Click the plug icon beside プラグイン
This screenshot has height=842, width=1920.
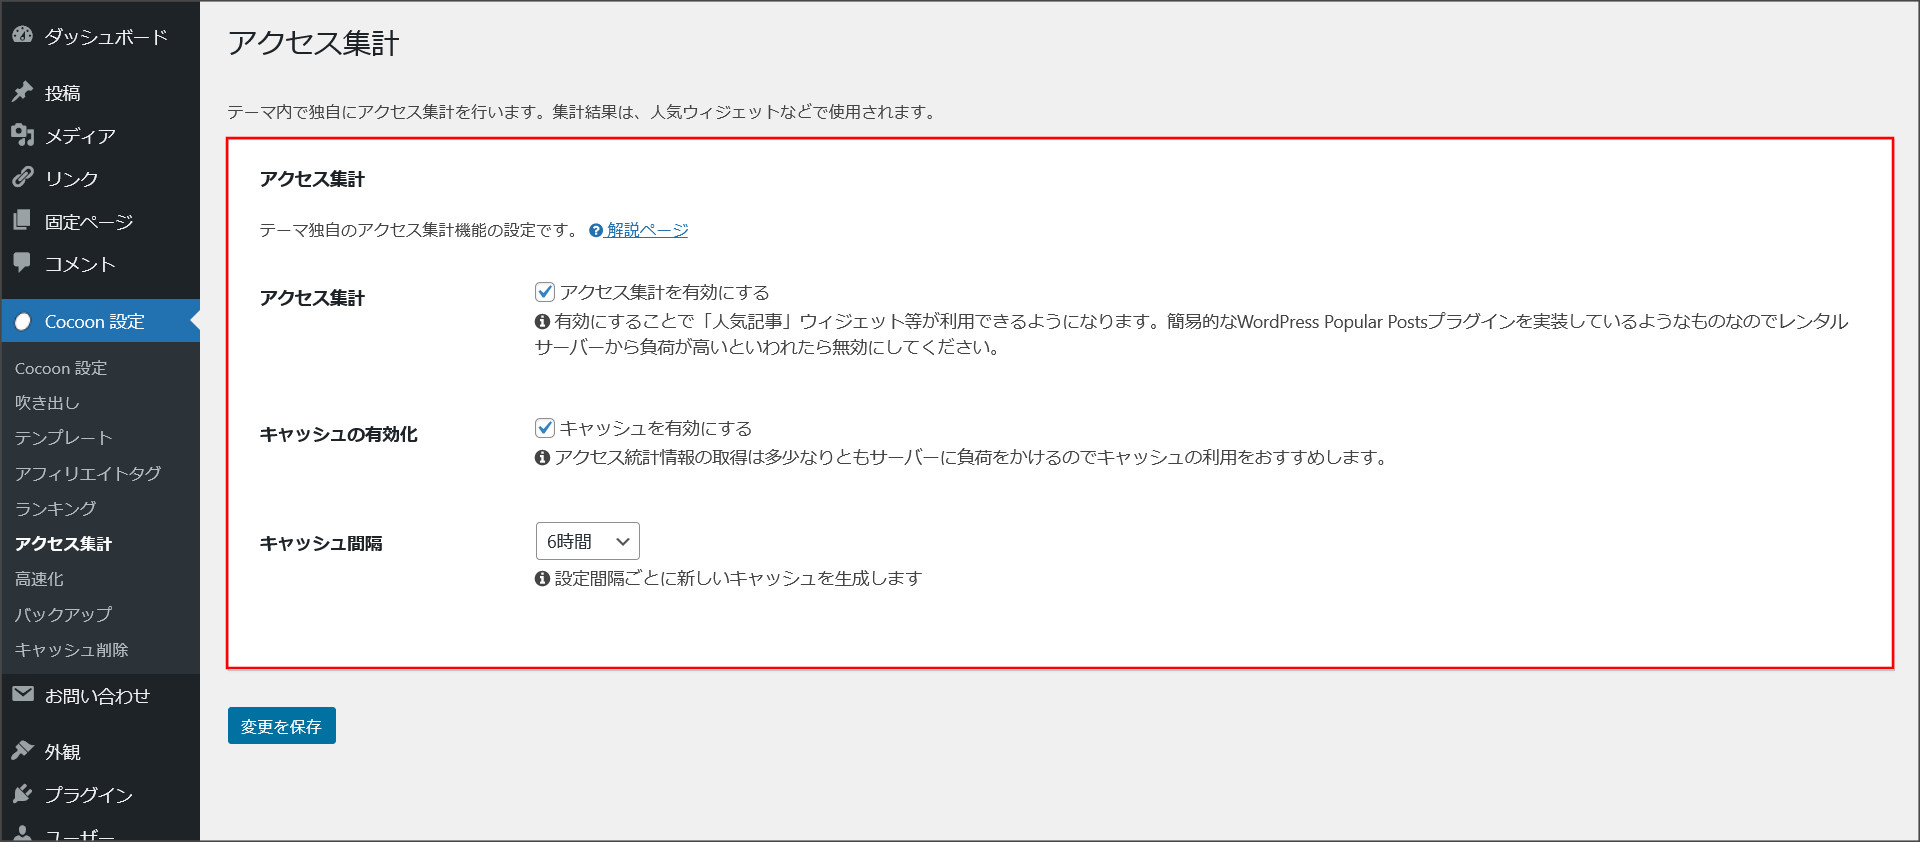[23, 793]
